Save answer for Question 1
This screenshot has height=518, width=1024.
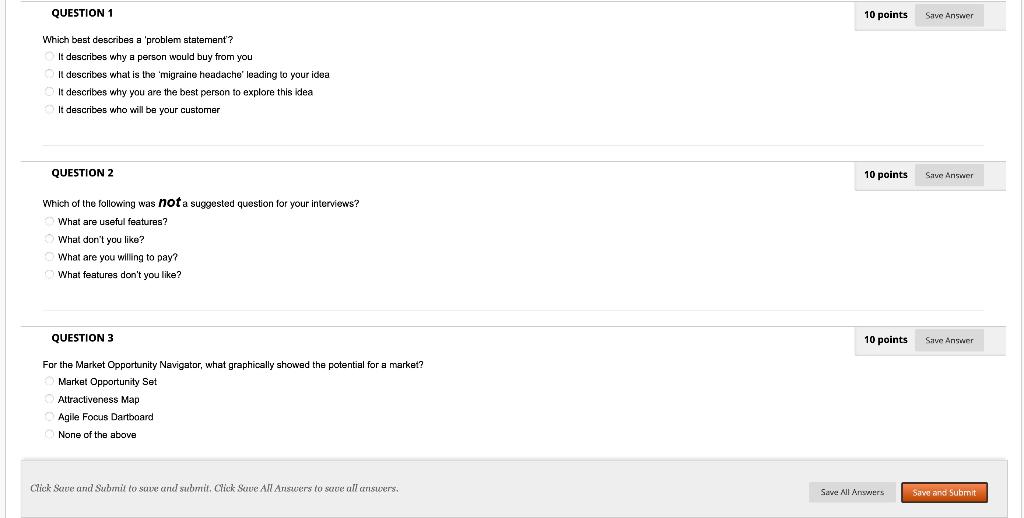pos(949,15)
